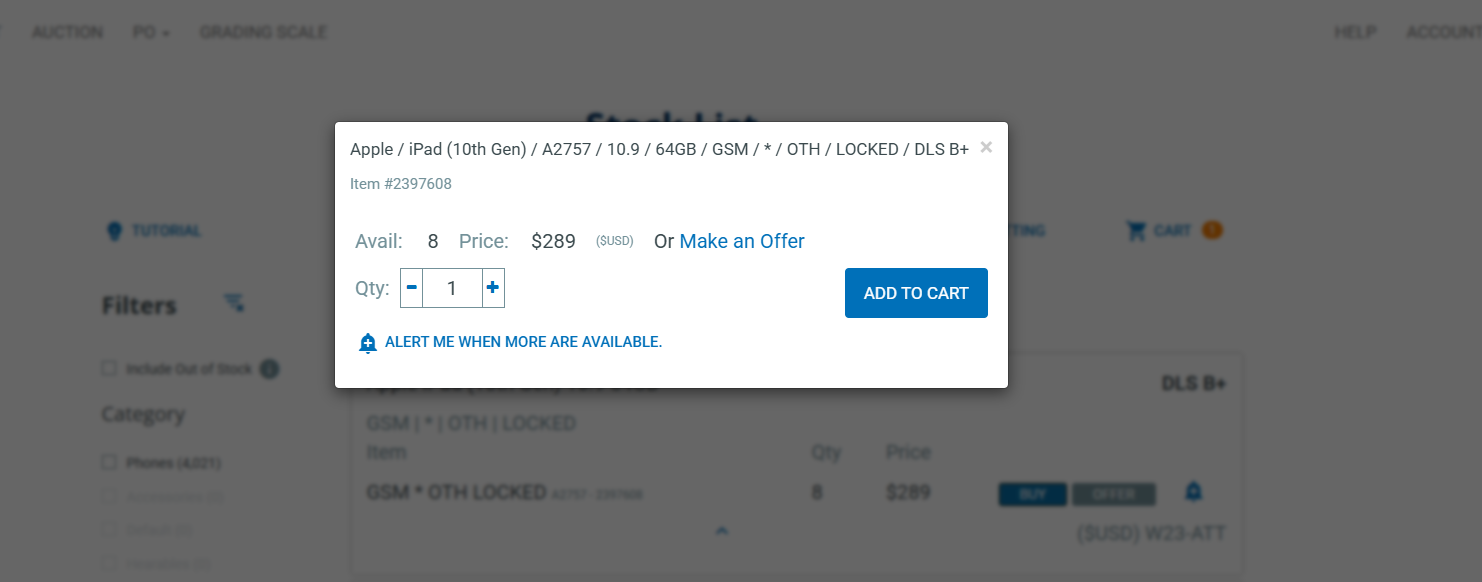The height and width of the screenshot is (582, 1482).
Task: Open the PO dropdown menu
Action: point(150,31)
